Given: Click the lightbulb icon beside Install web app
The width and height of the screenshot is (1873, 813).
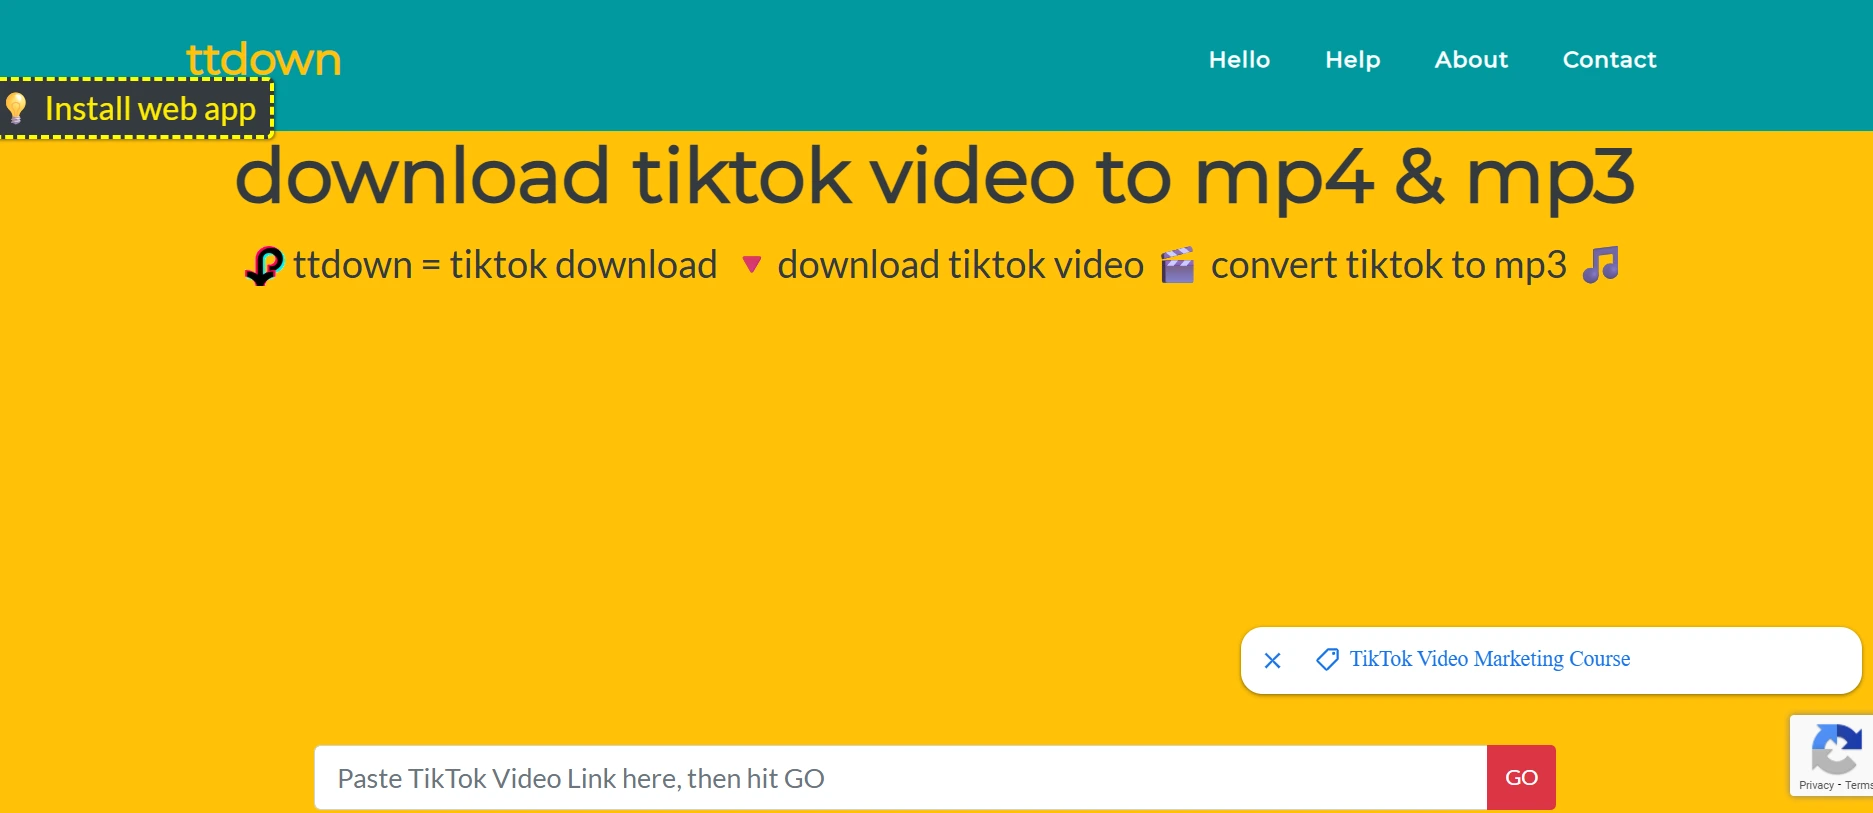Looking at the screenshot, I should pyautogui.click(x=16, y=108).
